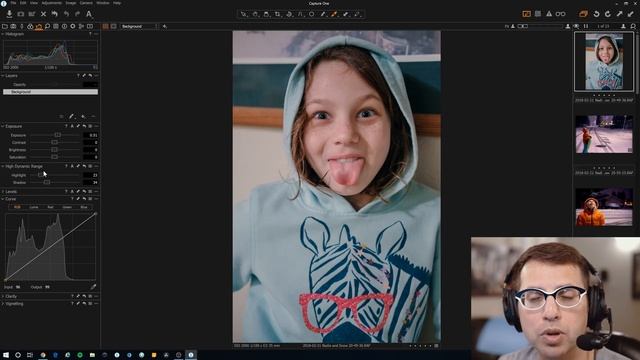The height and width of the screenshot is (360, 640).
Task: Open the Camera menu
Action: [86, 3]
